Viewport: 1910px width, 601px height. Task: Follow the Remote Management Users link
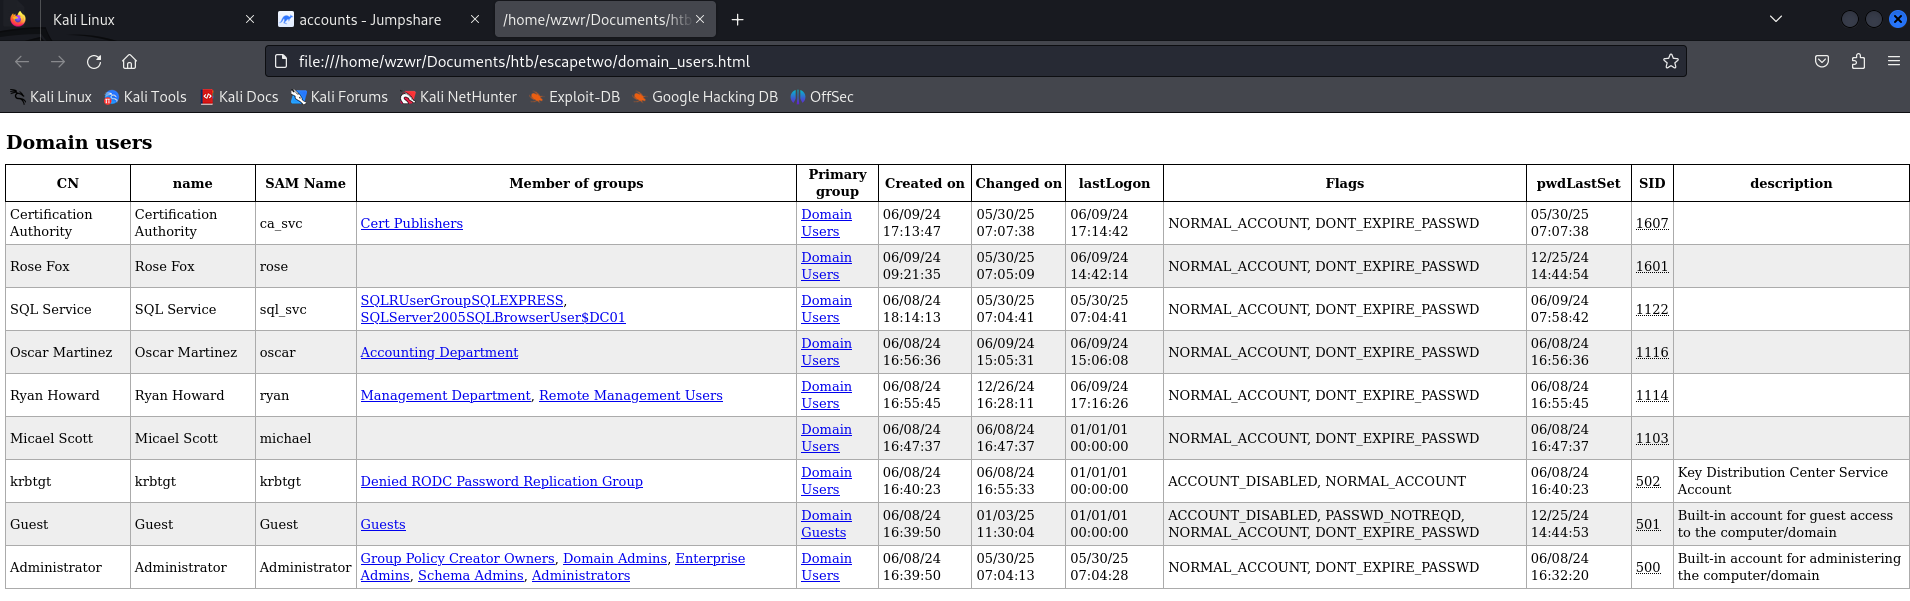point(630,395)
